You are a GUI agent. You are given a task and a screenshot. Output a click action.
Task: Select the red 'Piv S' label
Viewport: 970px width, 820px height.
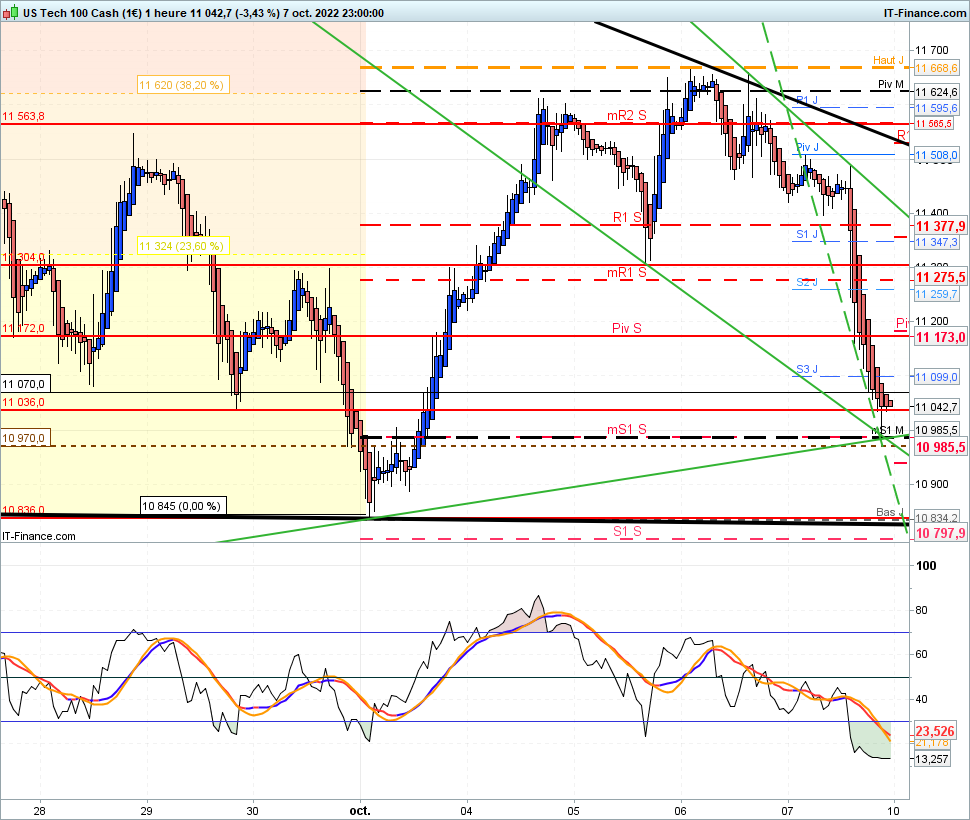click(627, 328)
